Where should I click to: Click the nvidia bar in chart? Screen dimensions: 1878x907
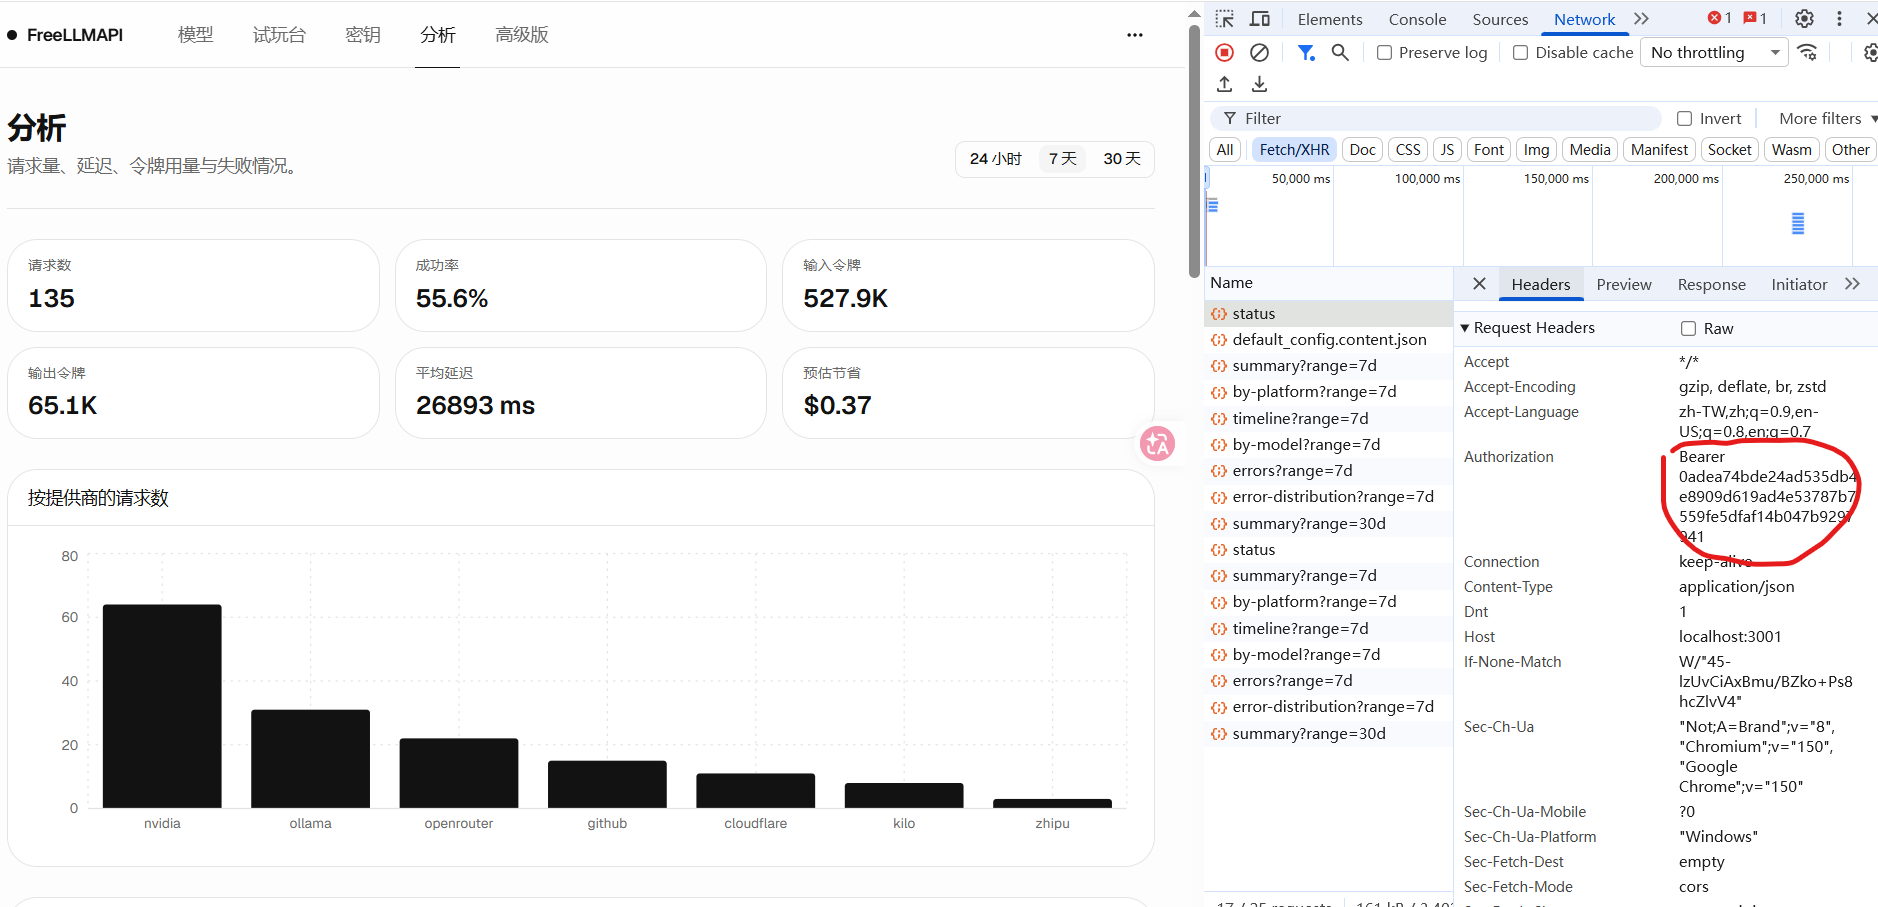click(x=162, y=706)
